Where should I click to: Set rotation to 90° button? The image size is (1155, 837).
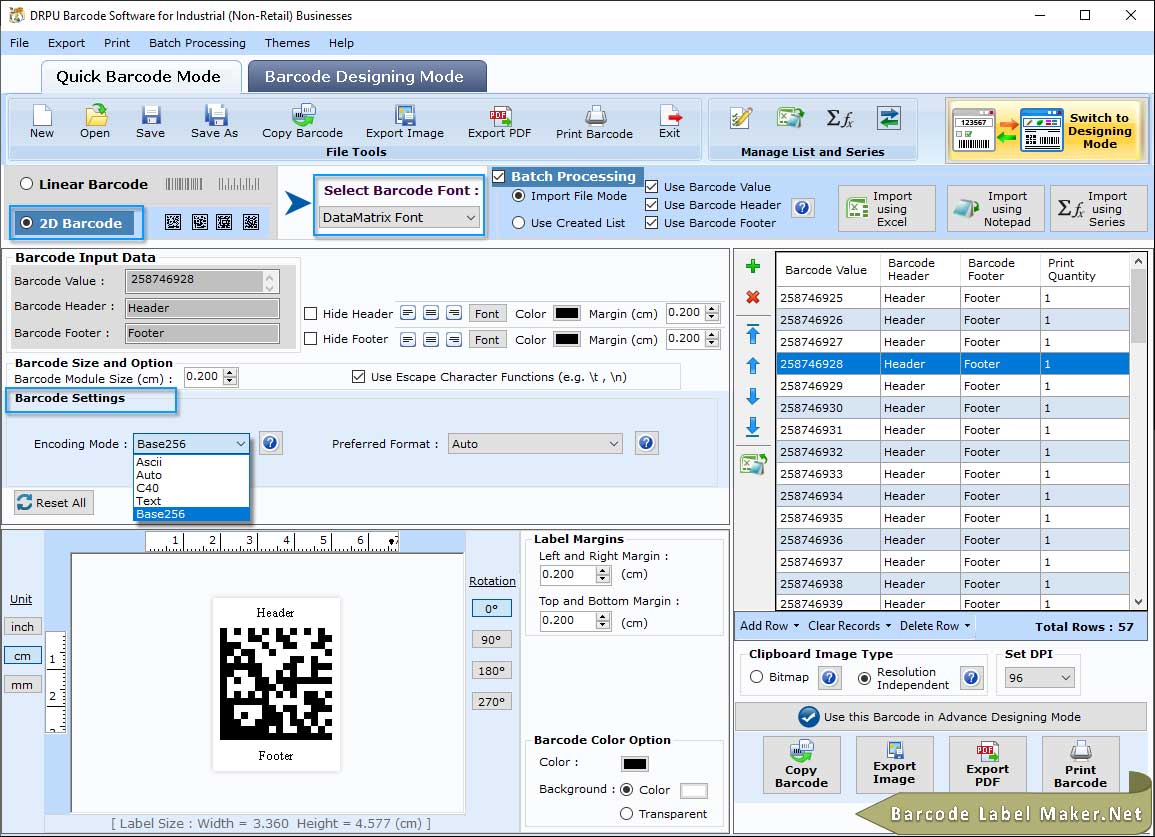pyautogui.click(x=491, y=640)
